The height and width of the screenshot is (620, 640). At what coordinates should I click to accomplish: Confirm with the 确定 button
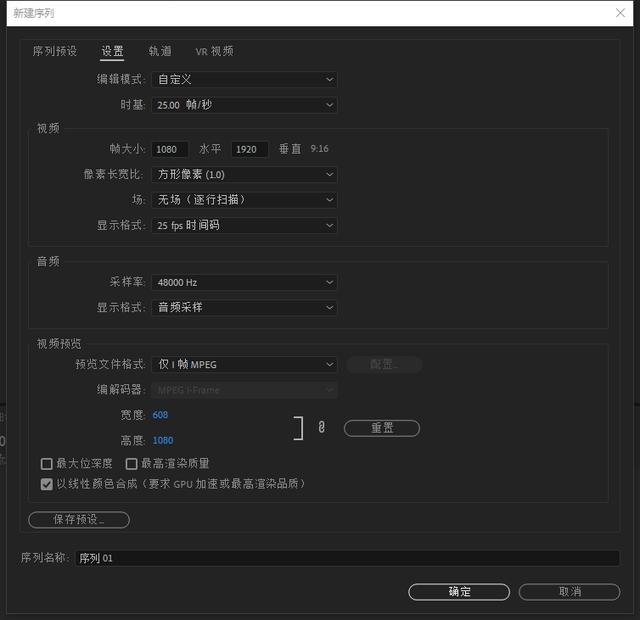pyautogui.click(x=459, y=592)
